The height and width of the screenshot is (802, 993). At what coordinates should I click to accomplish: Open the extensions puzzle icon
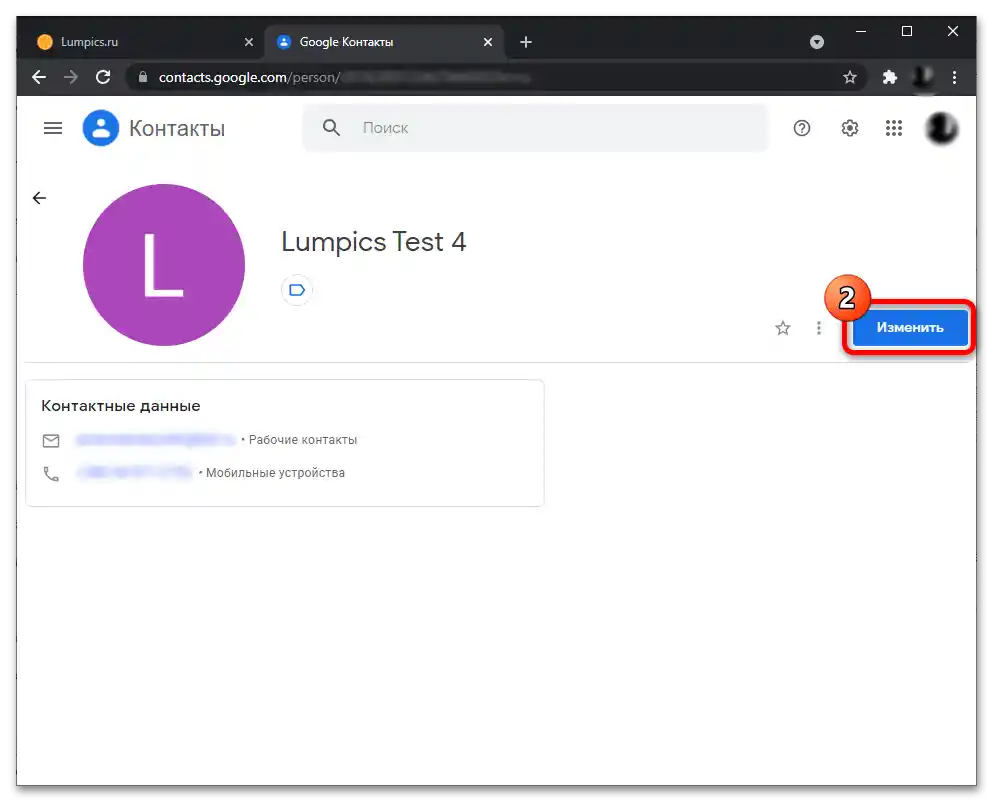pos(890,77)
